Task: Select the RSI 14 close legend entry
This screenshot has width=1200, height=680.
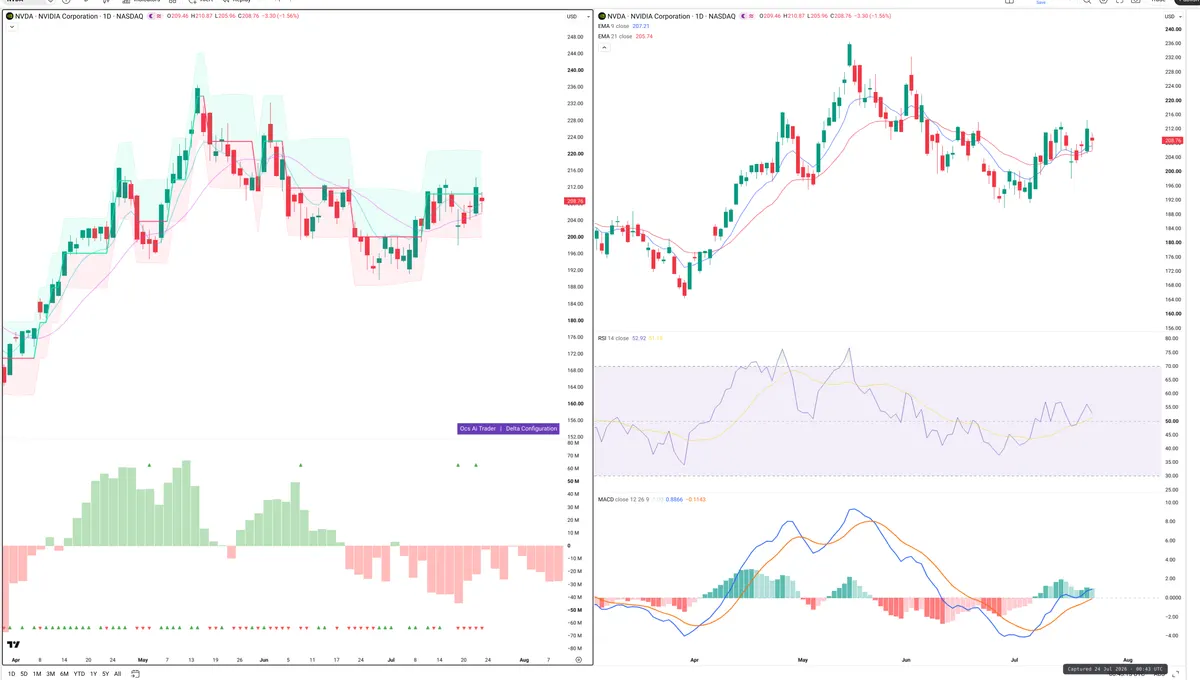Action: (x=613, y=338)
